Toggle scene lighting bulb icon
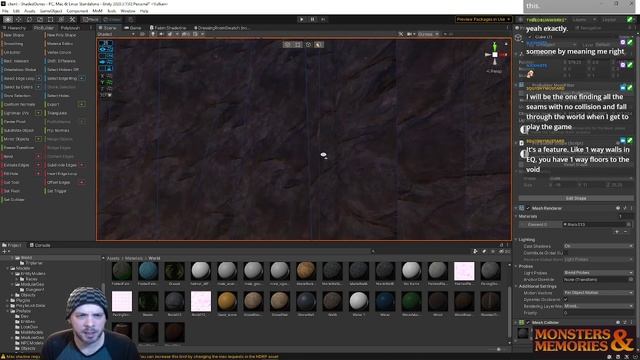This screenshot has height=360, width=640. coord(153,34)
